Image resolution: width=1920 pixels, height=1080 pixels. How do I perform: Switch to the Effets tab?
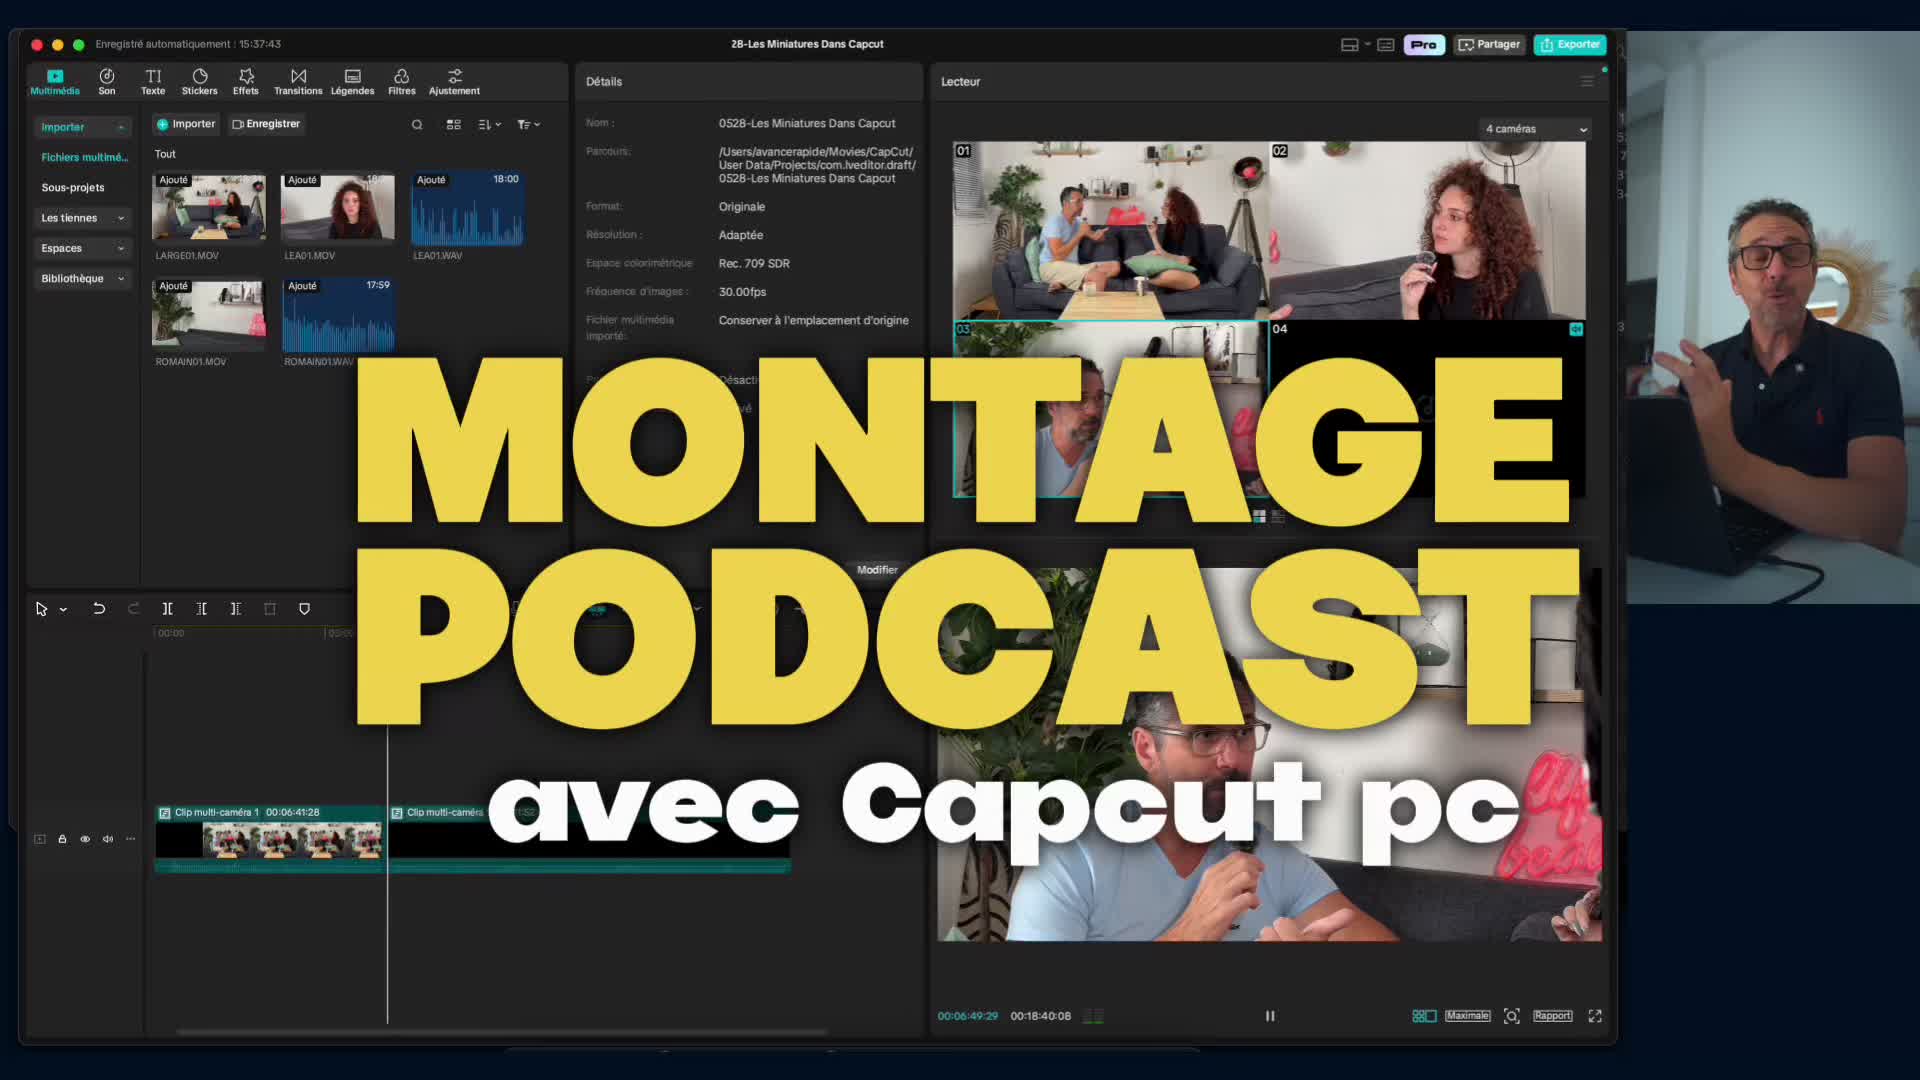click(x=246, y=82)
